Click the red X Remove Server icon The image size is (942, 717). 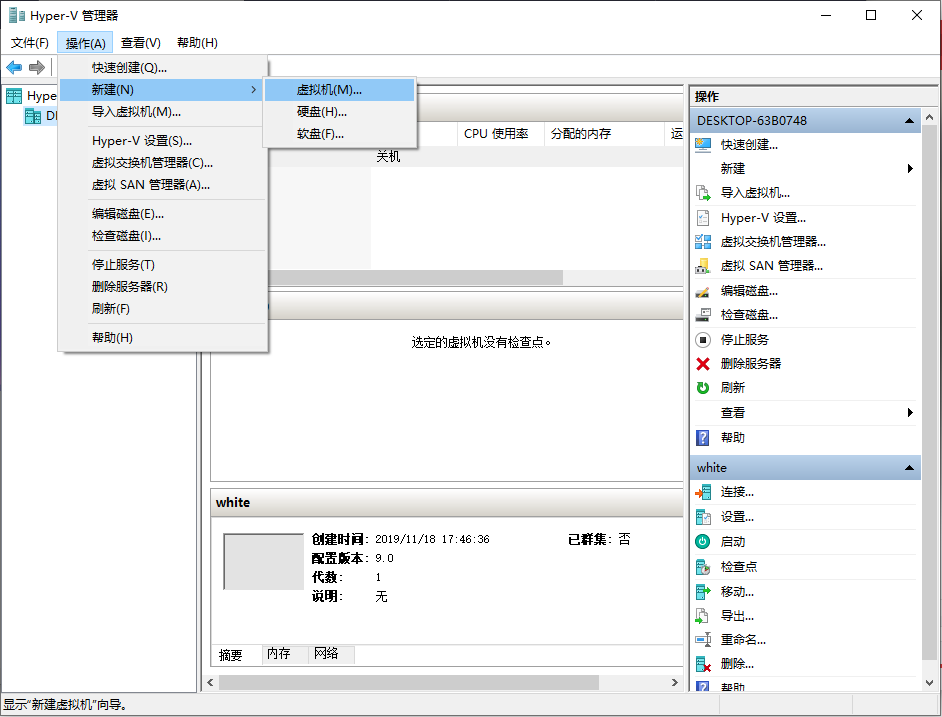click(x=703, y=364)
